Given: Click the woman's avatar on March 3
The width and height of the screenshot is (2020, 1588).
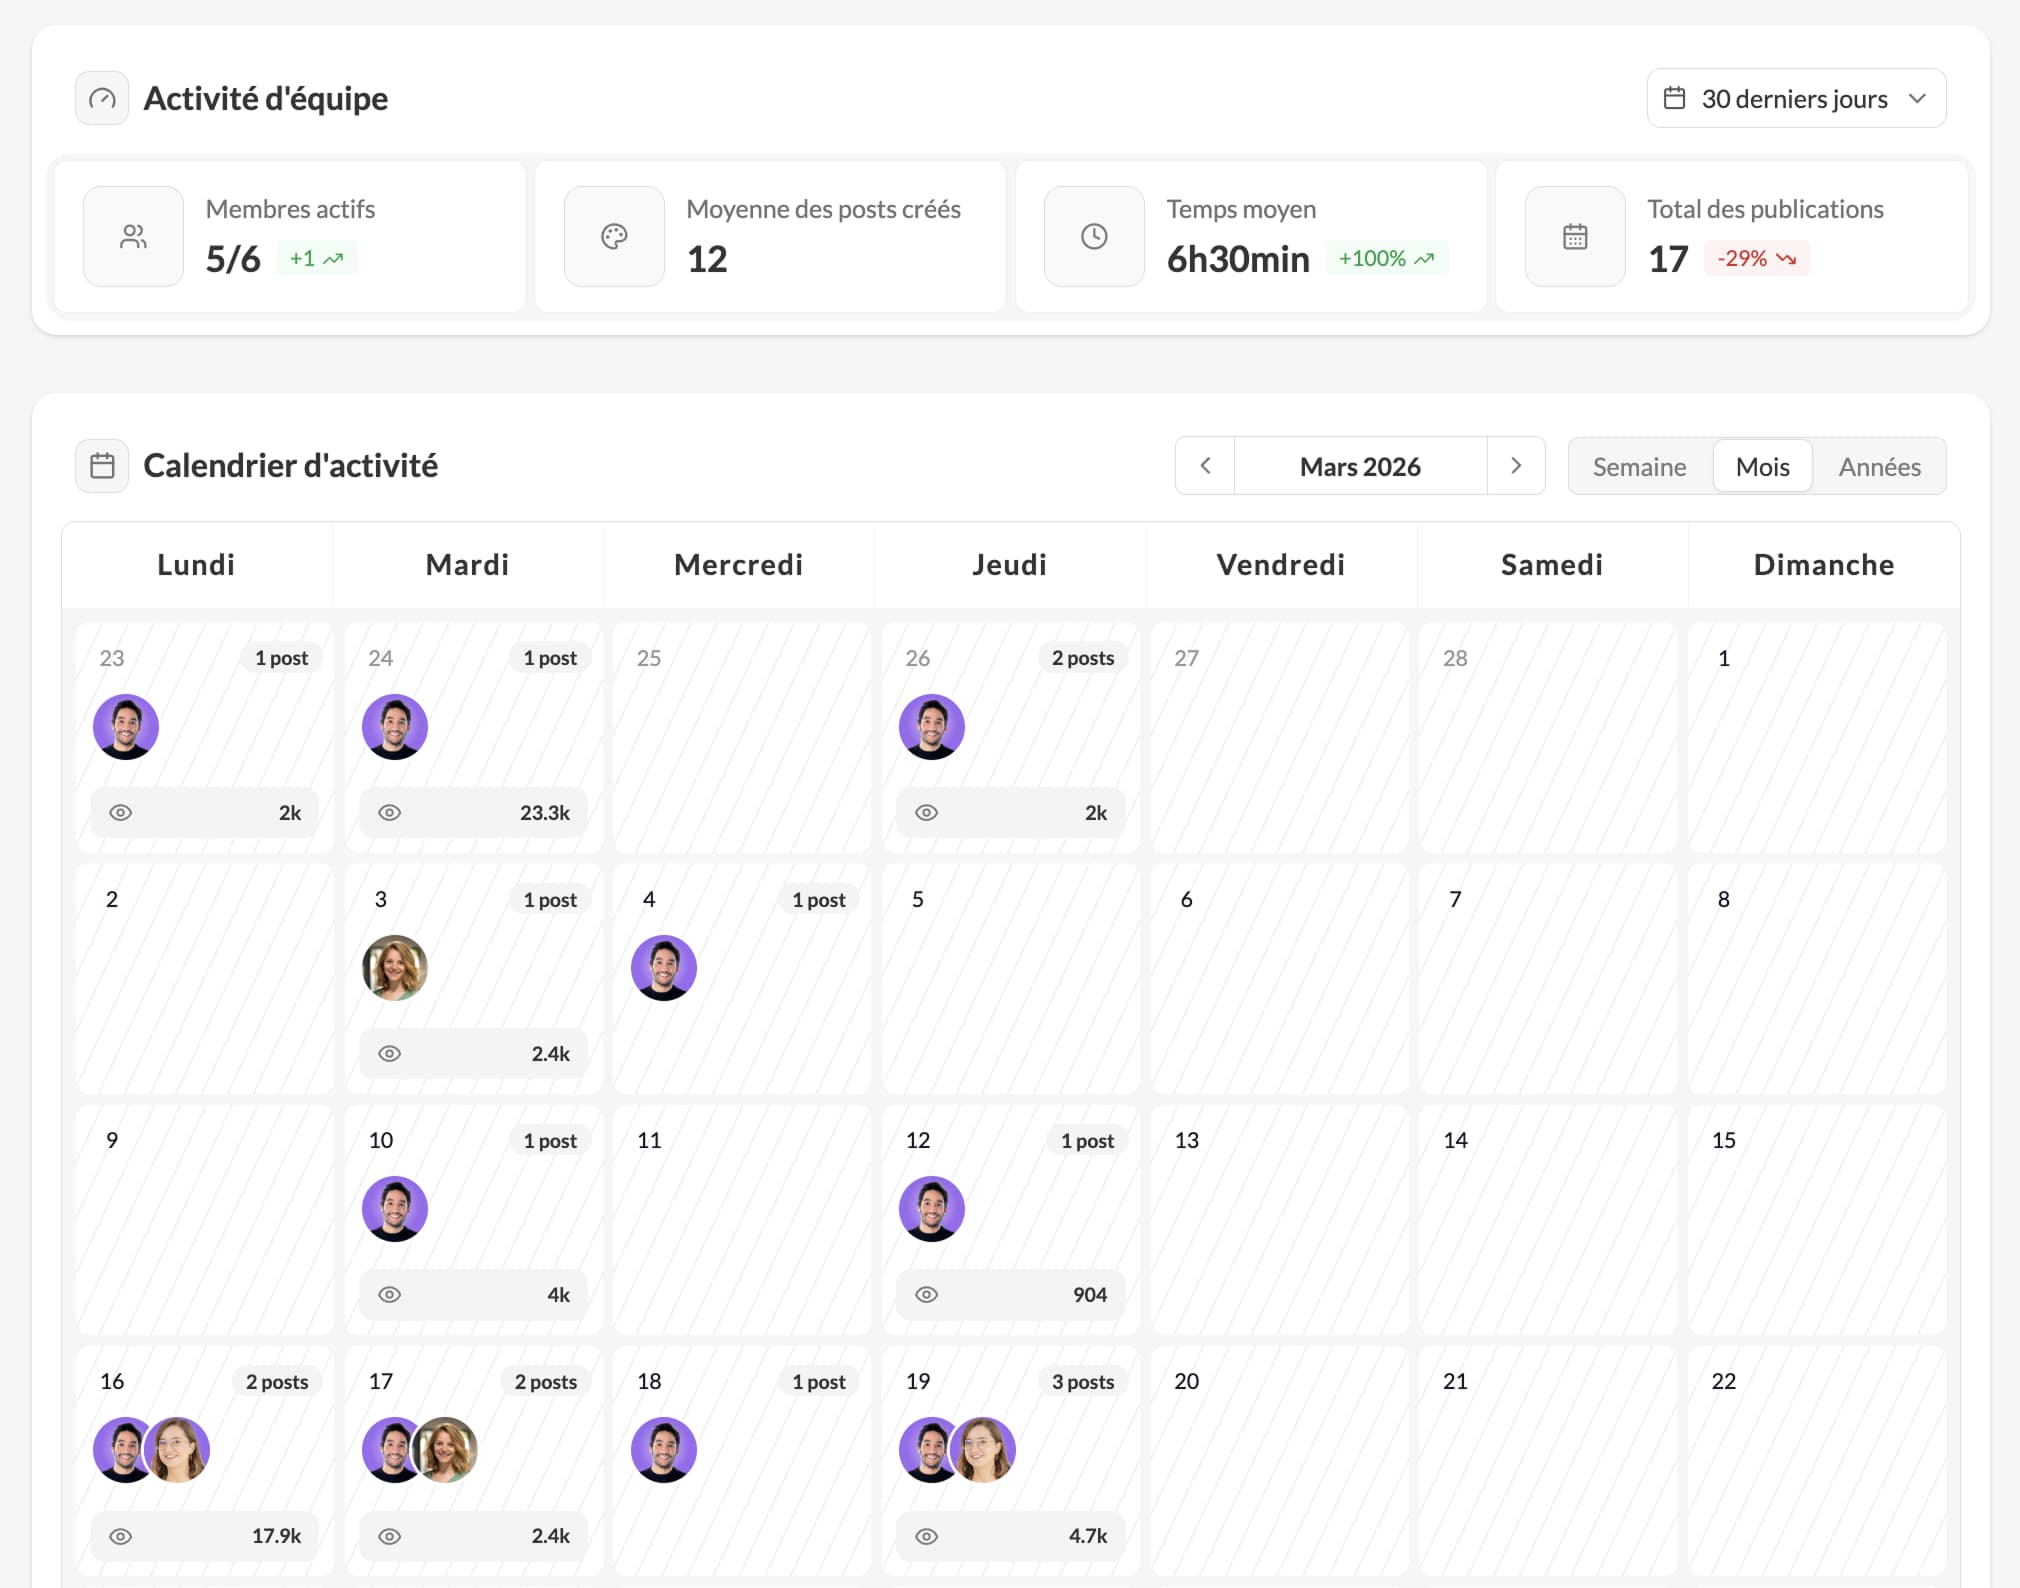Looking at the screenshot, I should [x=395, y=968].
